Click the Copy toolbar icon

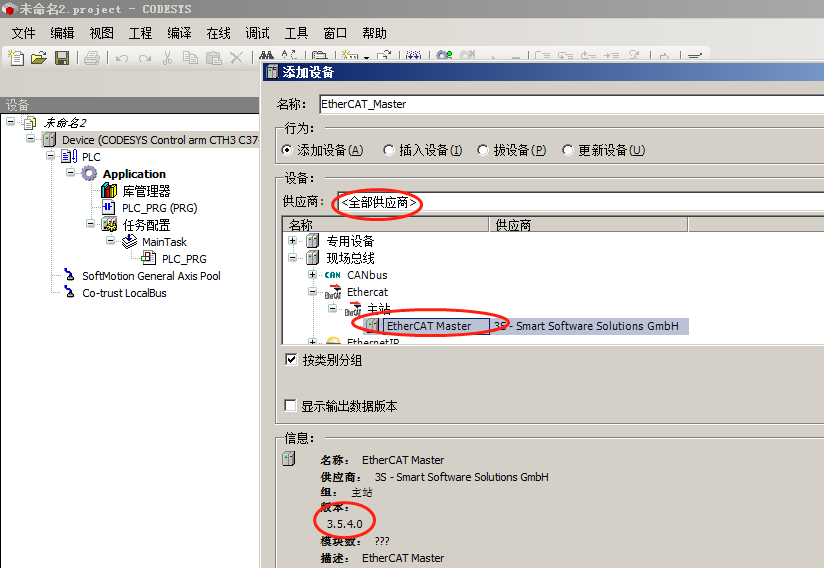190,58
